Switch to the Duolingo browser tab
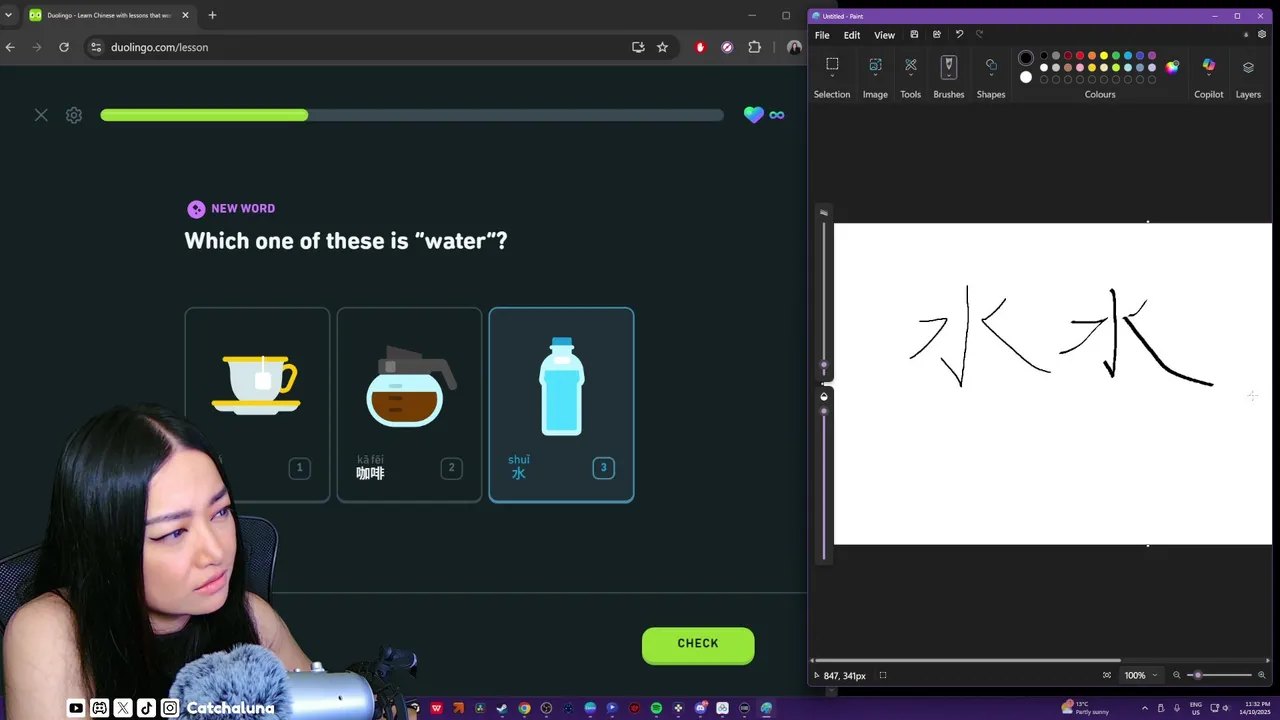1280x720 pixels. click(110, 15)
